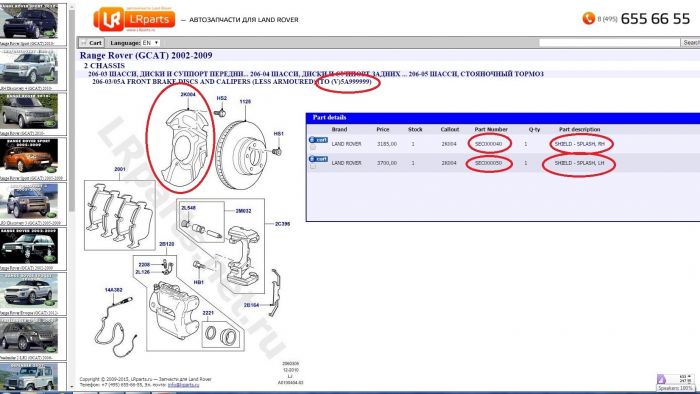This screenshot has height=394, width=700.
Task: Open the 206-04 rear discs section link
Action: [325, 74]
